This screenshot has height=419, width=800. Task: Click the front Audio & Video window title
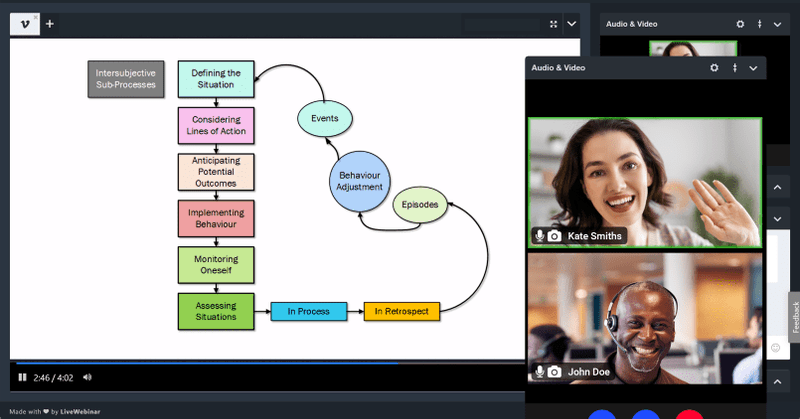click(558, 67)
